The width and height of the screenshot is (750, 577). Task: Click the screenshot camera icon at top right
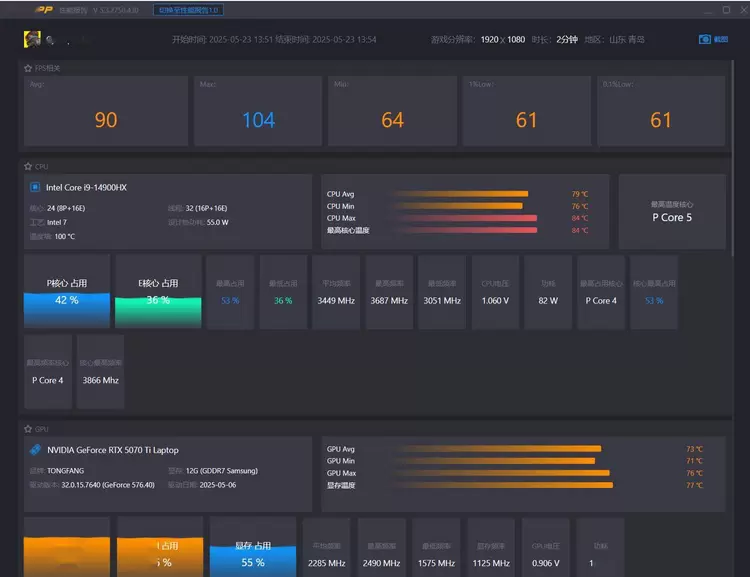pos(705,40)
